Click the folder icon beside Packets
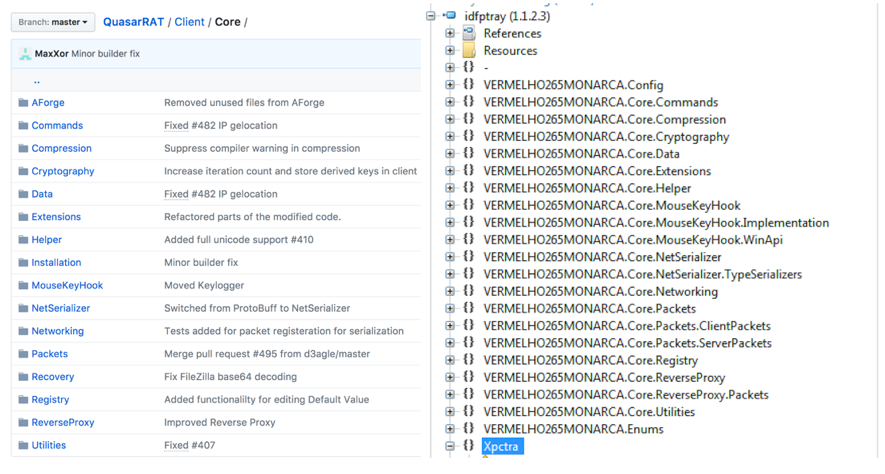The height and width of the screenshot is (474, 885). (23, 354)
